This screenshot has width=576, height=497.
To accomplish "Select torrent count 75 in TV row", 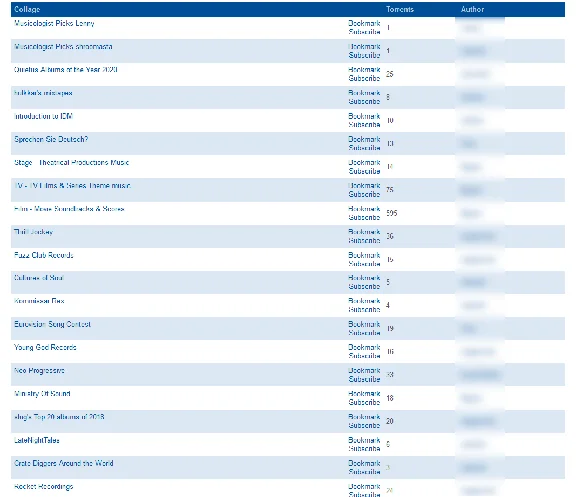I will coord(390,190).
